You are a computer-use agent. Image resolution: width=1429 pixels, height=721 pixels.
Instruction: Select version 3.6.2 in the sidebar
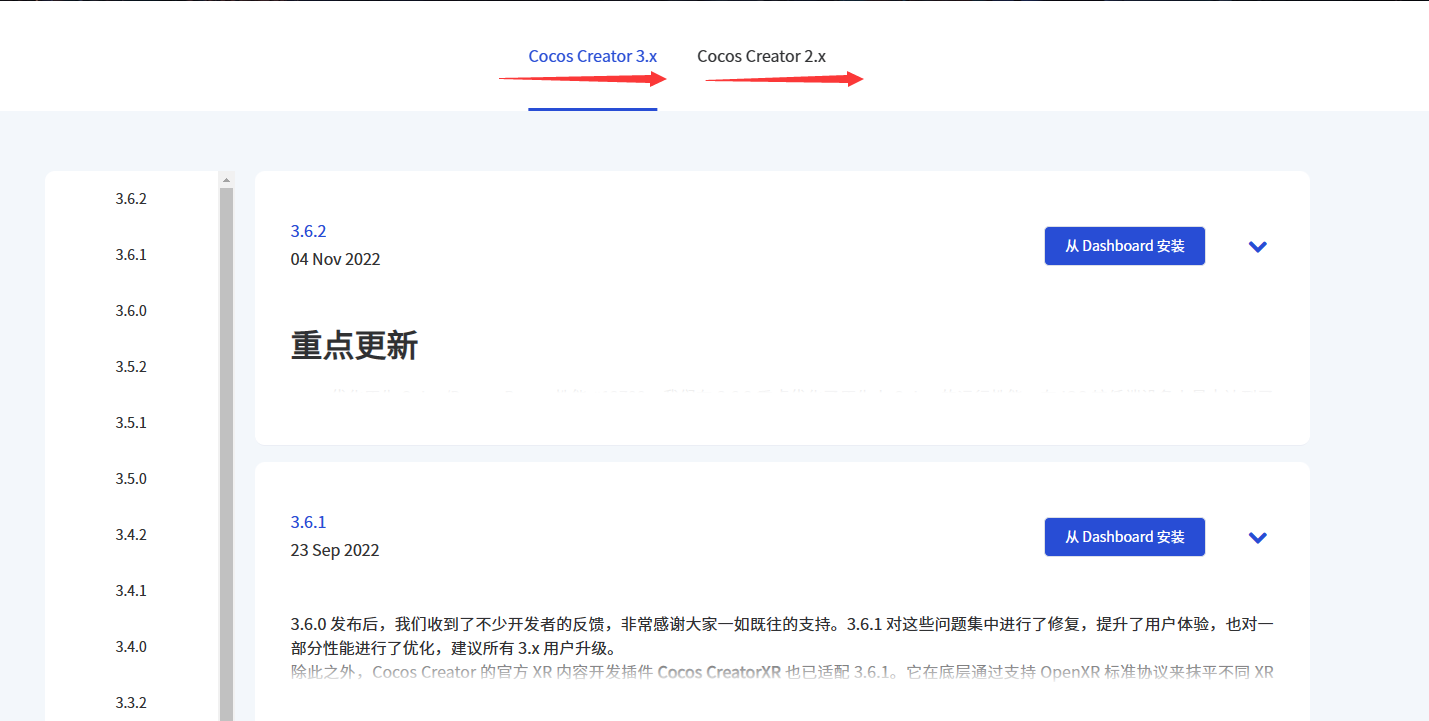131,198
